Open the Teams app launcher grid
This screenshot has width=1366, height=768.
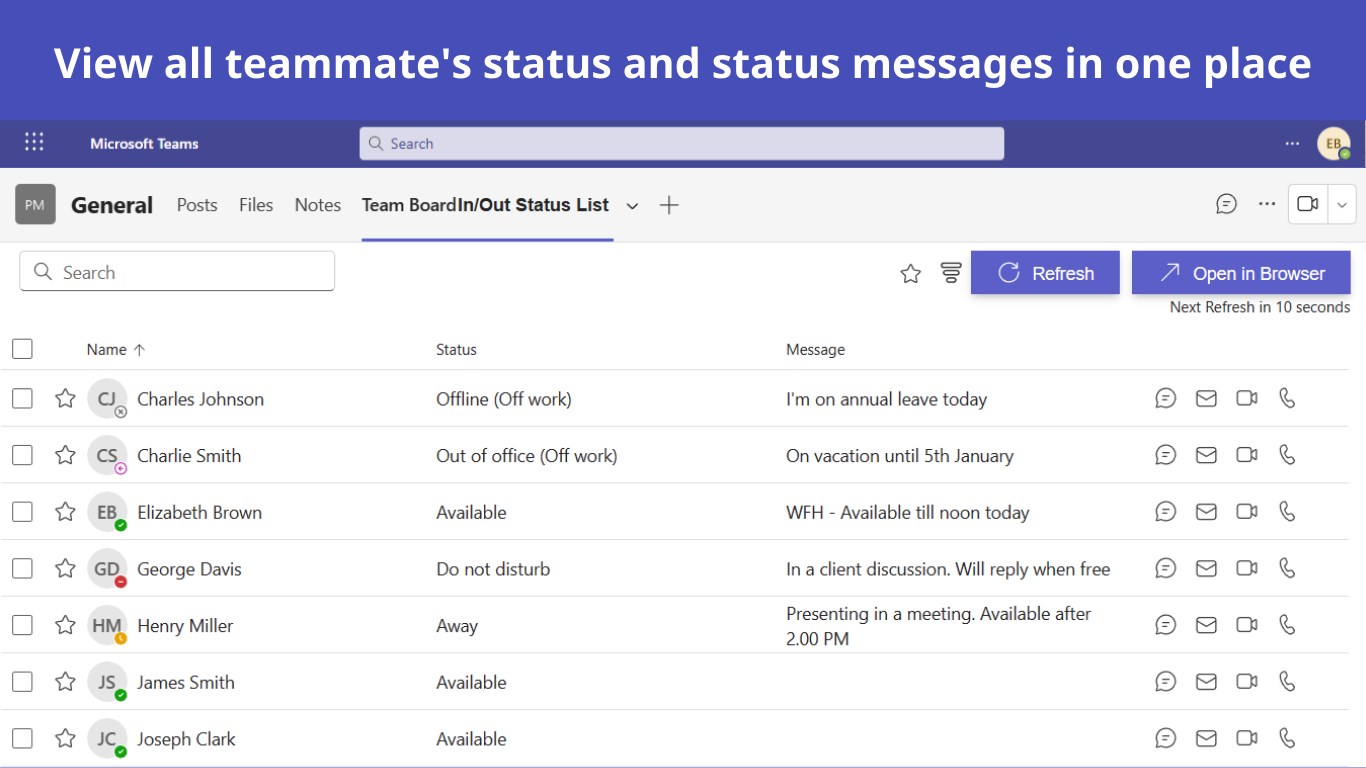pyautogui.click(x=34, y=142)
